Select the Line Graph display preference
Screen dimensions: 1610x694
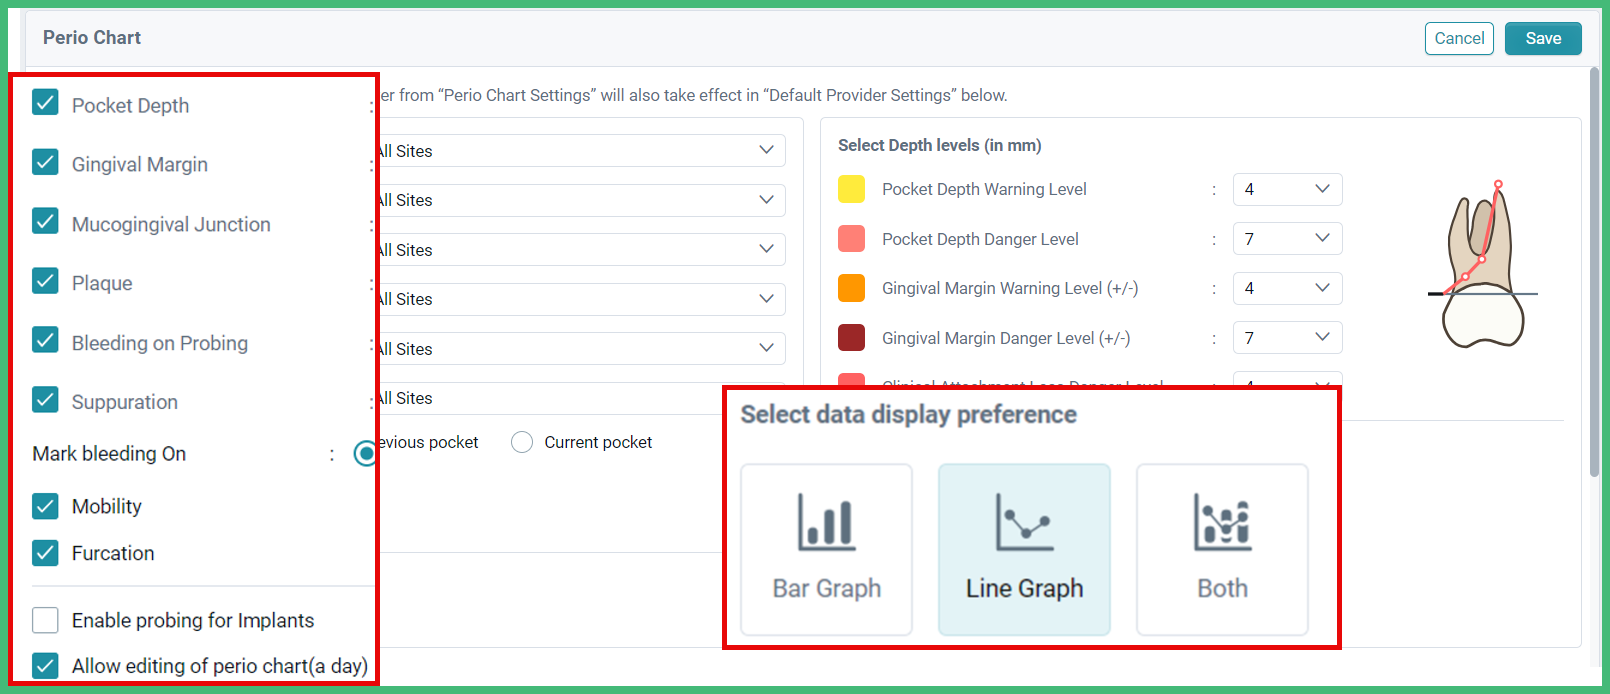(1023, 549)
